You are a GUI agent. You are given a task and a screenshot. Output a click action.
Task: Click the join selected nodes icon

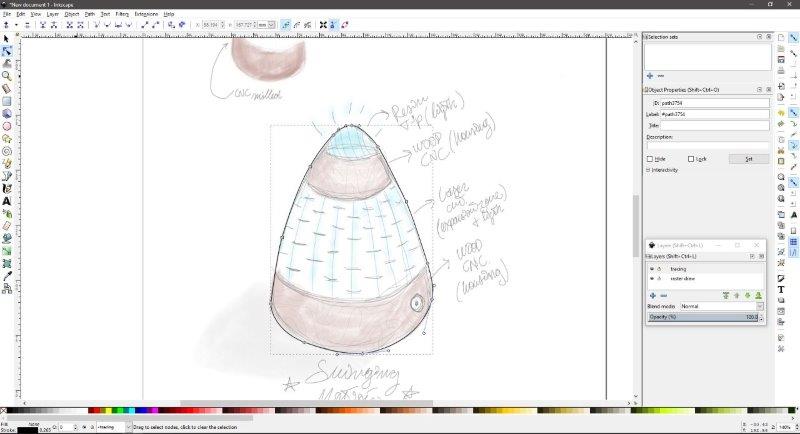pos(43,24)
